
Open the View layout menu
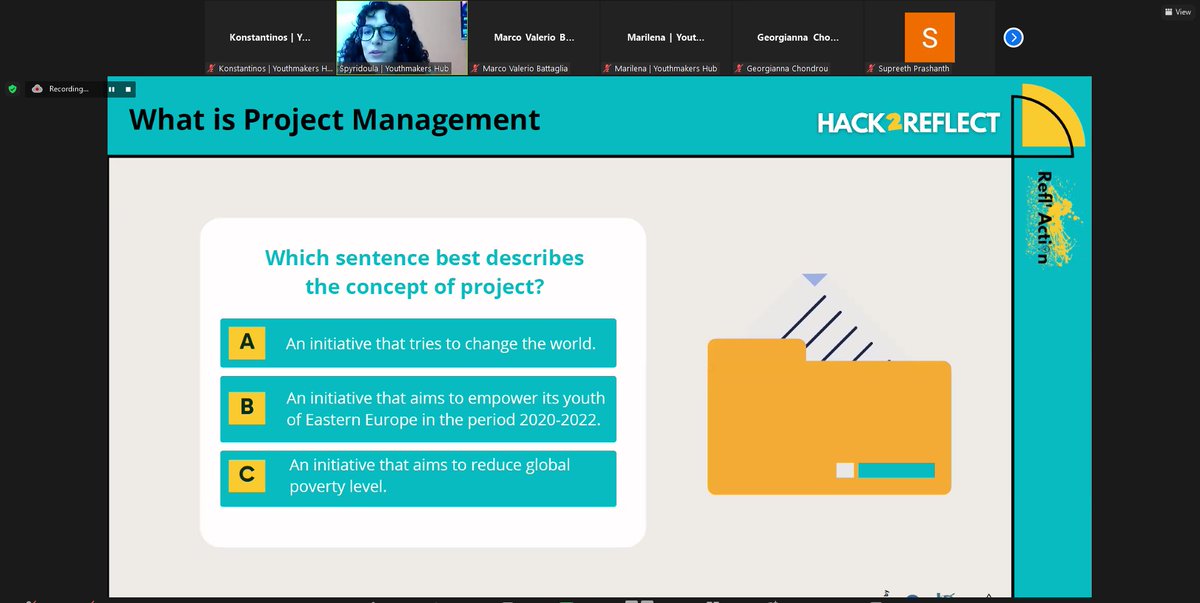[1176, 12]
